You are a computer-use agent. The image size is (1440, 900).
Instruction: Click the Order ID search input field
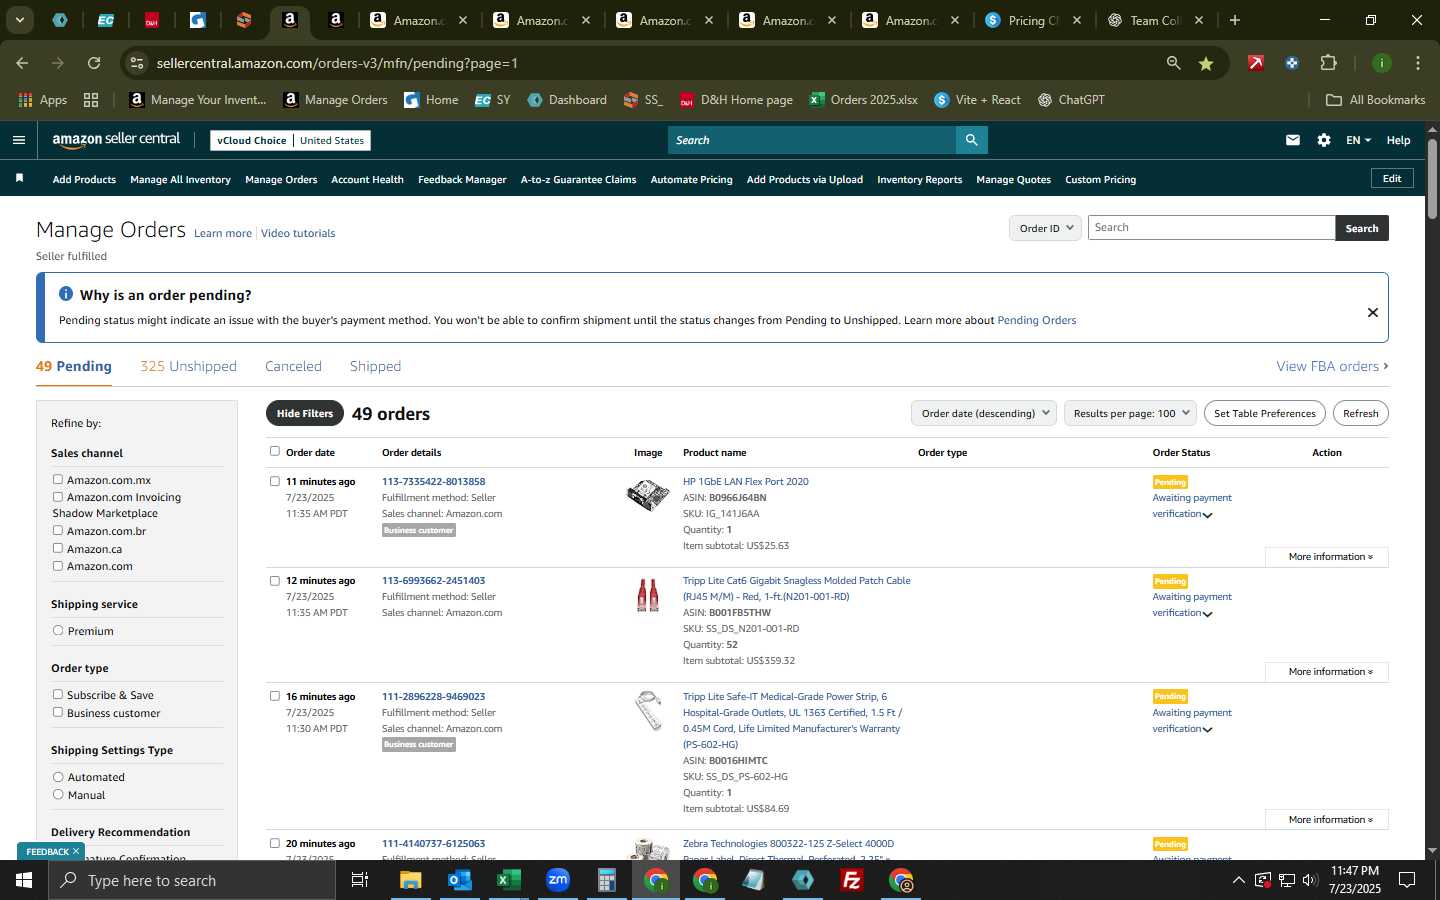click(x=1211, y=228)
